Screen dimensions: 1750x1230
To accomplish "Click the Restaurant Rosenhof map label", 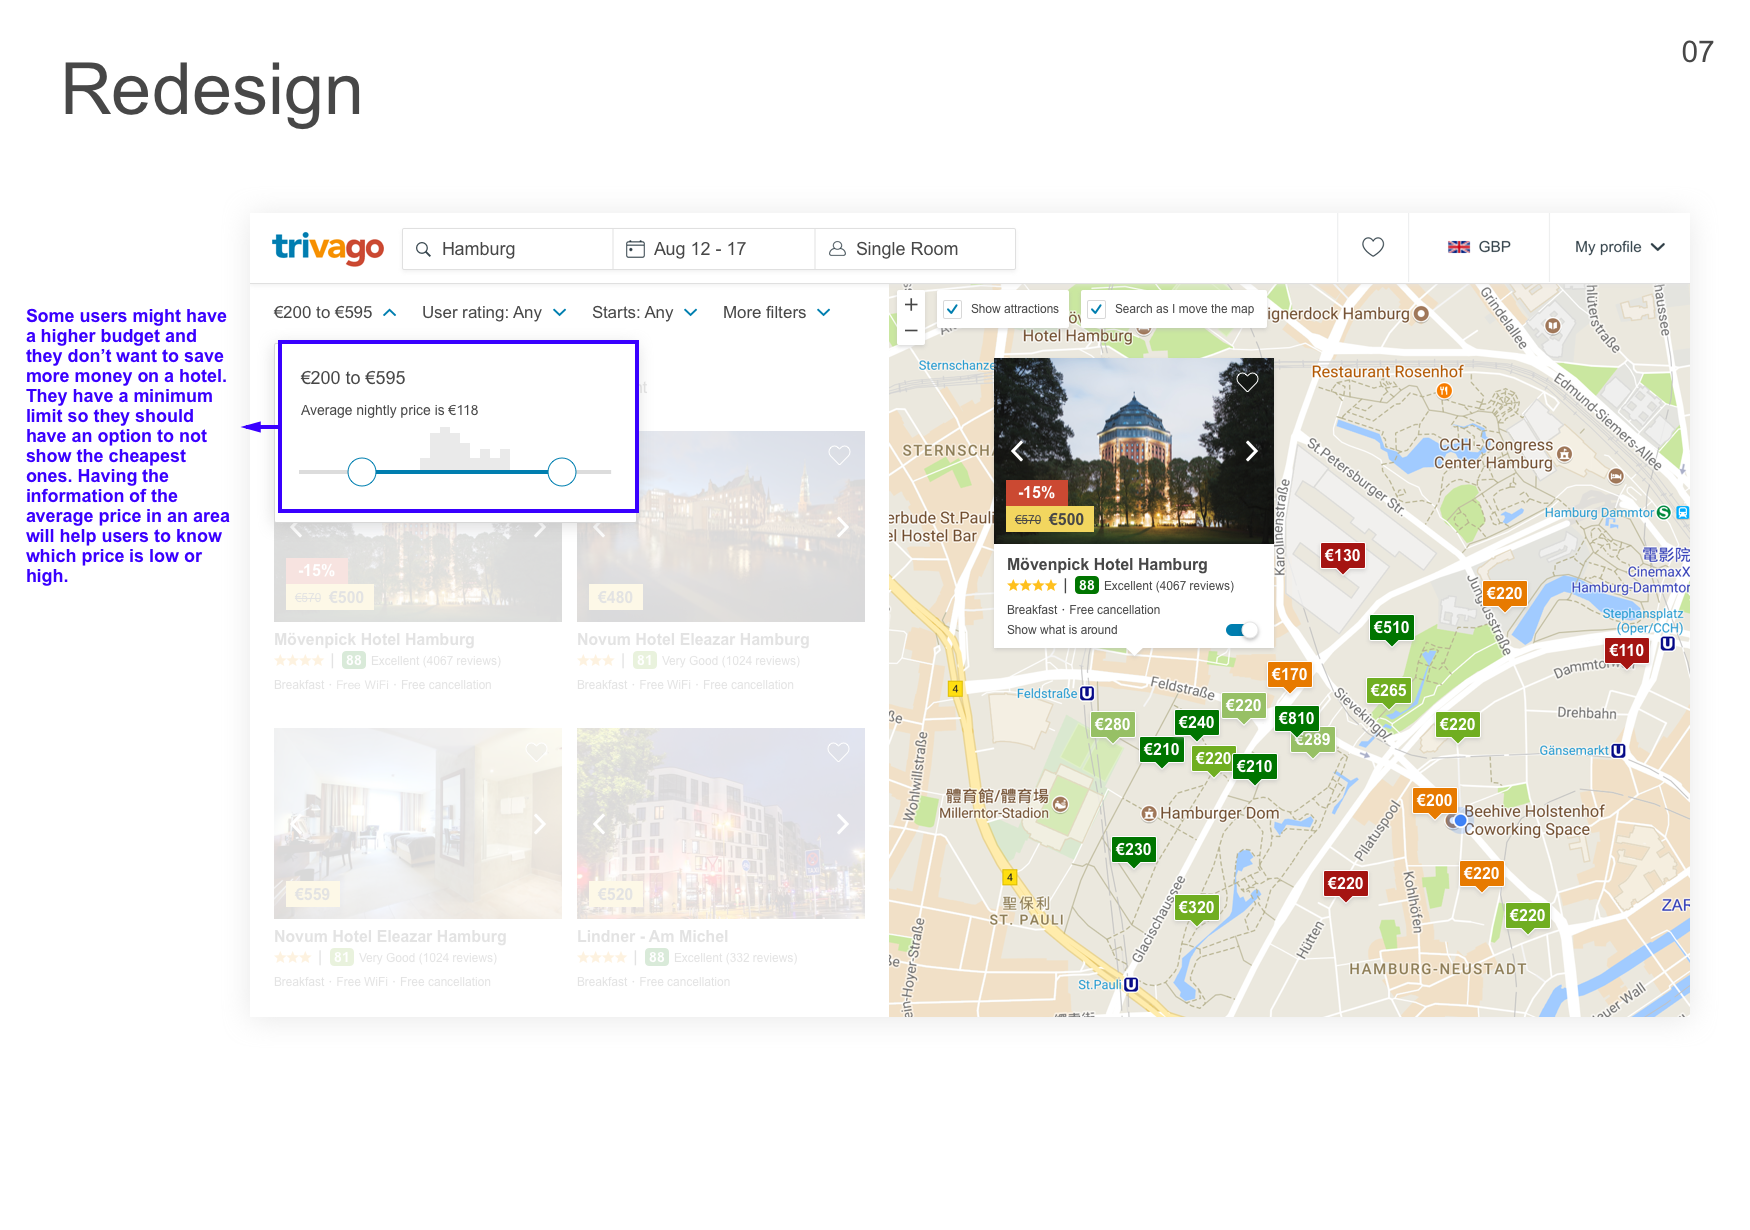I will (x=1387, y=372).
